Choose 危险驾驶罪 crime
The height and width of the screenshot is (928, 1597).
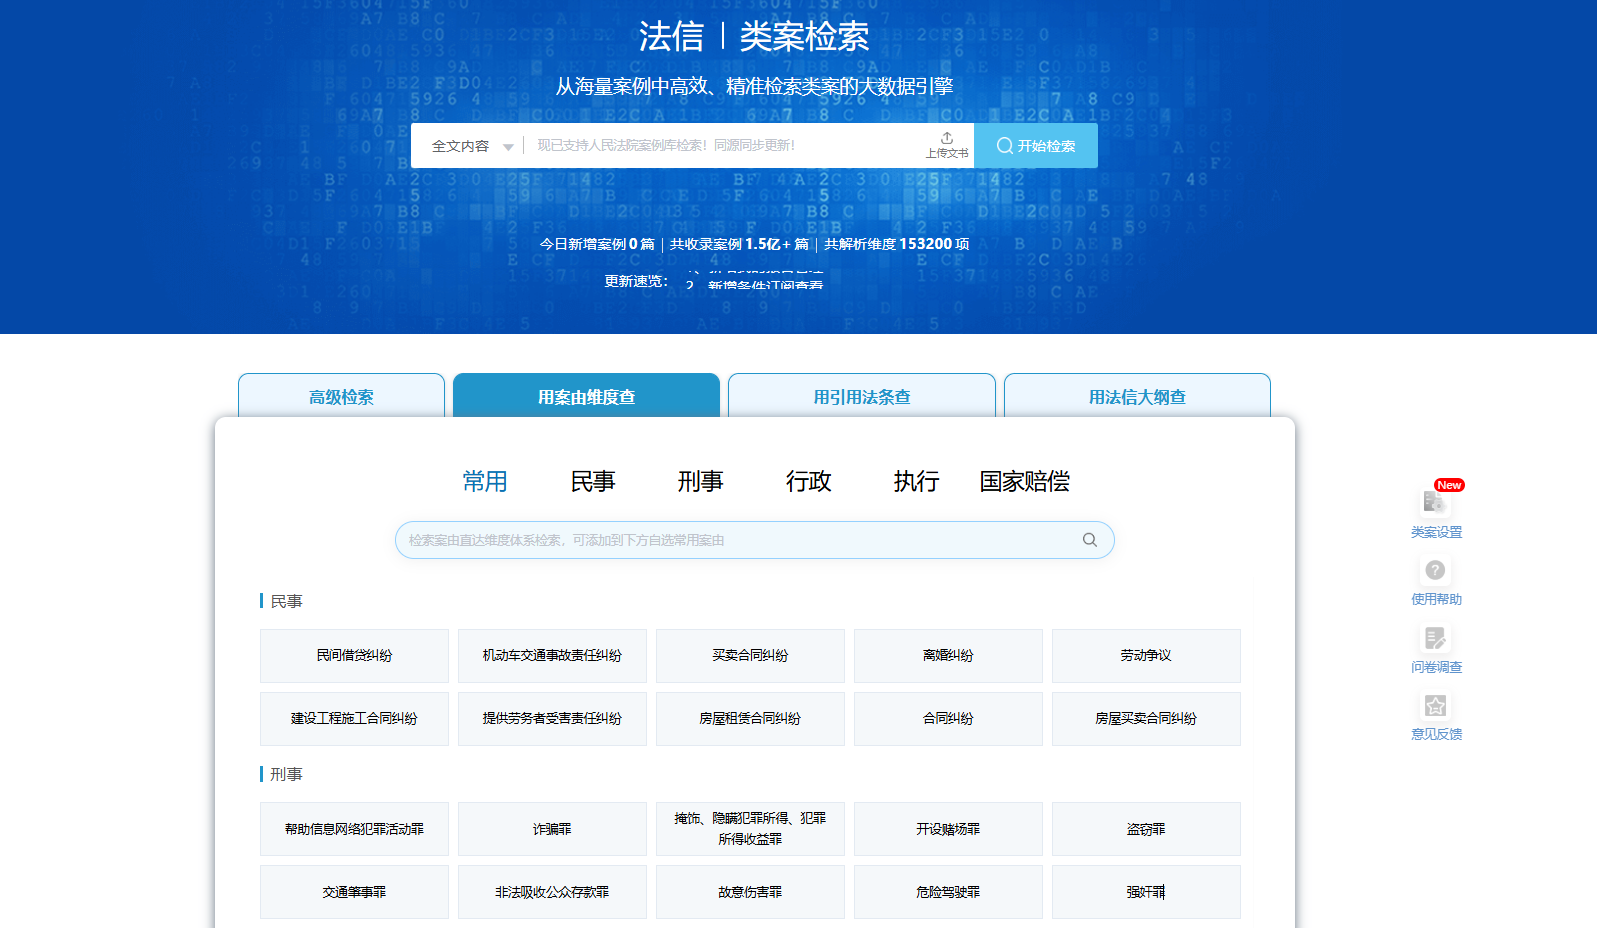coord(948,892)
